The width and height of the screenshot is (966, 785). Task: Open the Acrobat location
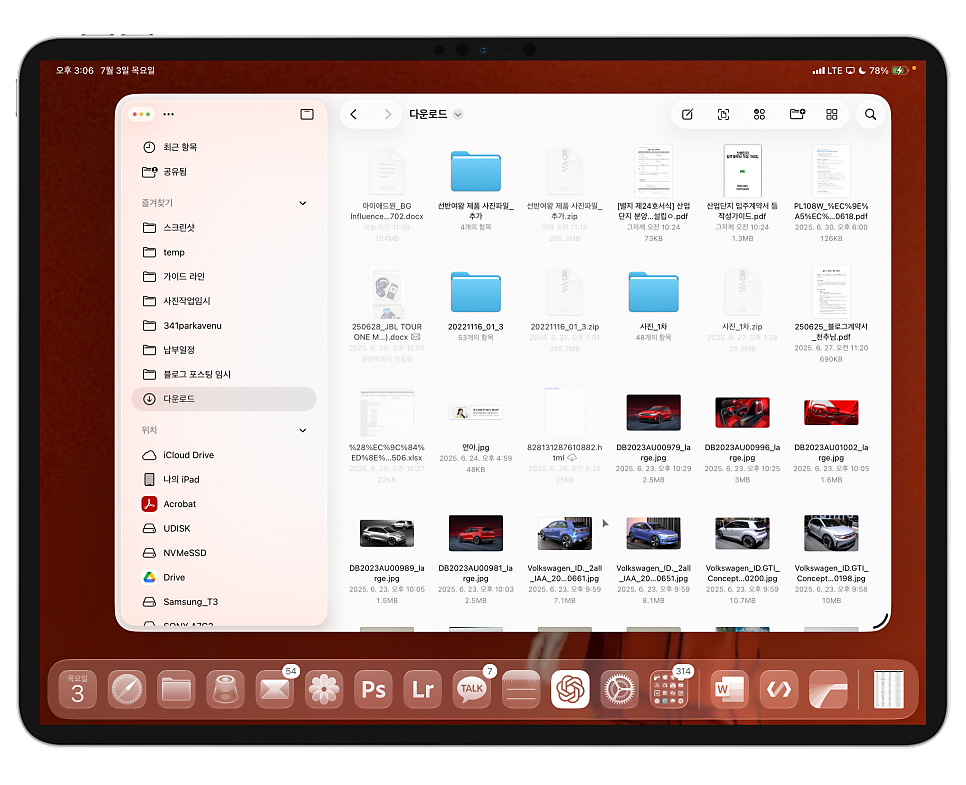[224, 503]
